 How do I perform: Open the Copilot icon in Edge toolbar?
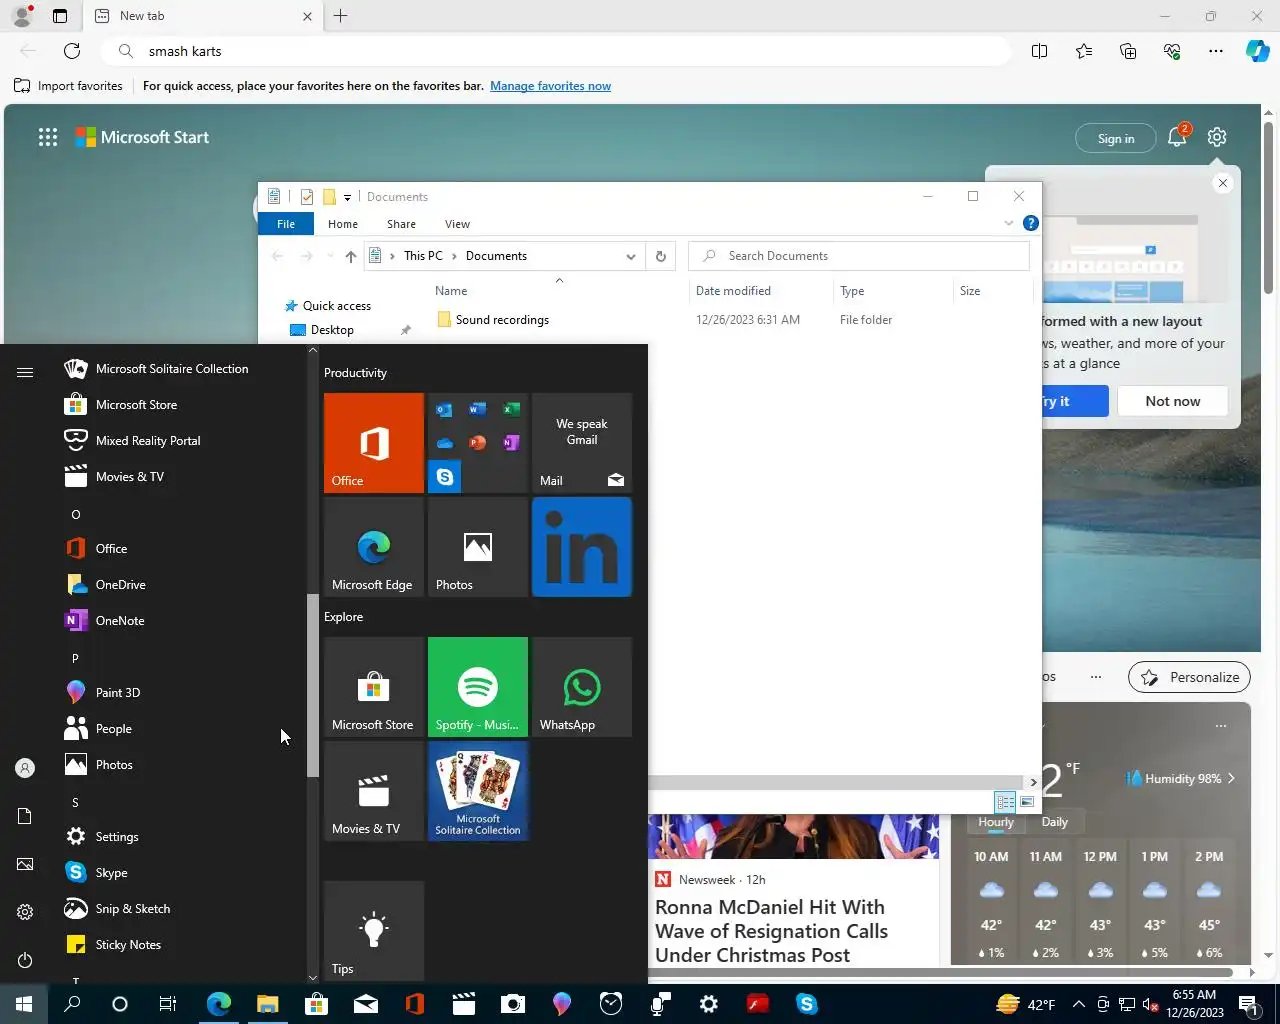pyautogui.click(x=1257, y=51)
